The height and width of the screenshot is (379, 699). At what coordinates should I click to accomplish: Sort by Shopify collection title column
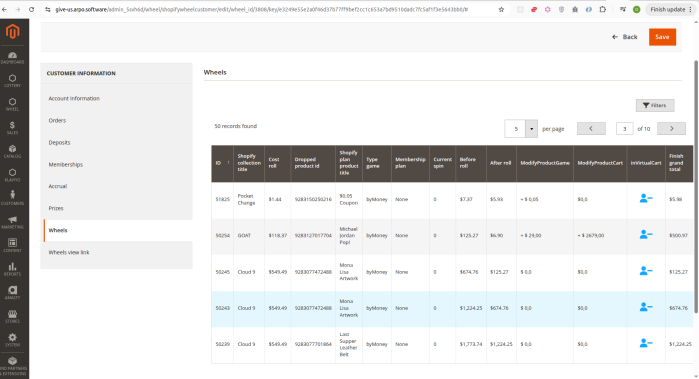tap(249, 163)
